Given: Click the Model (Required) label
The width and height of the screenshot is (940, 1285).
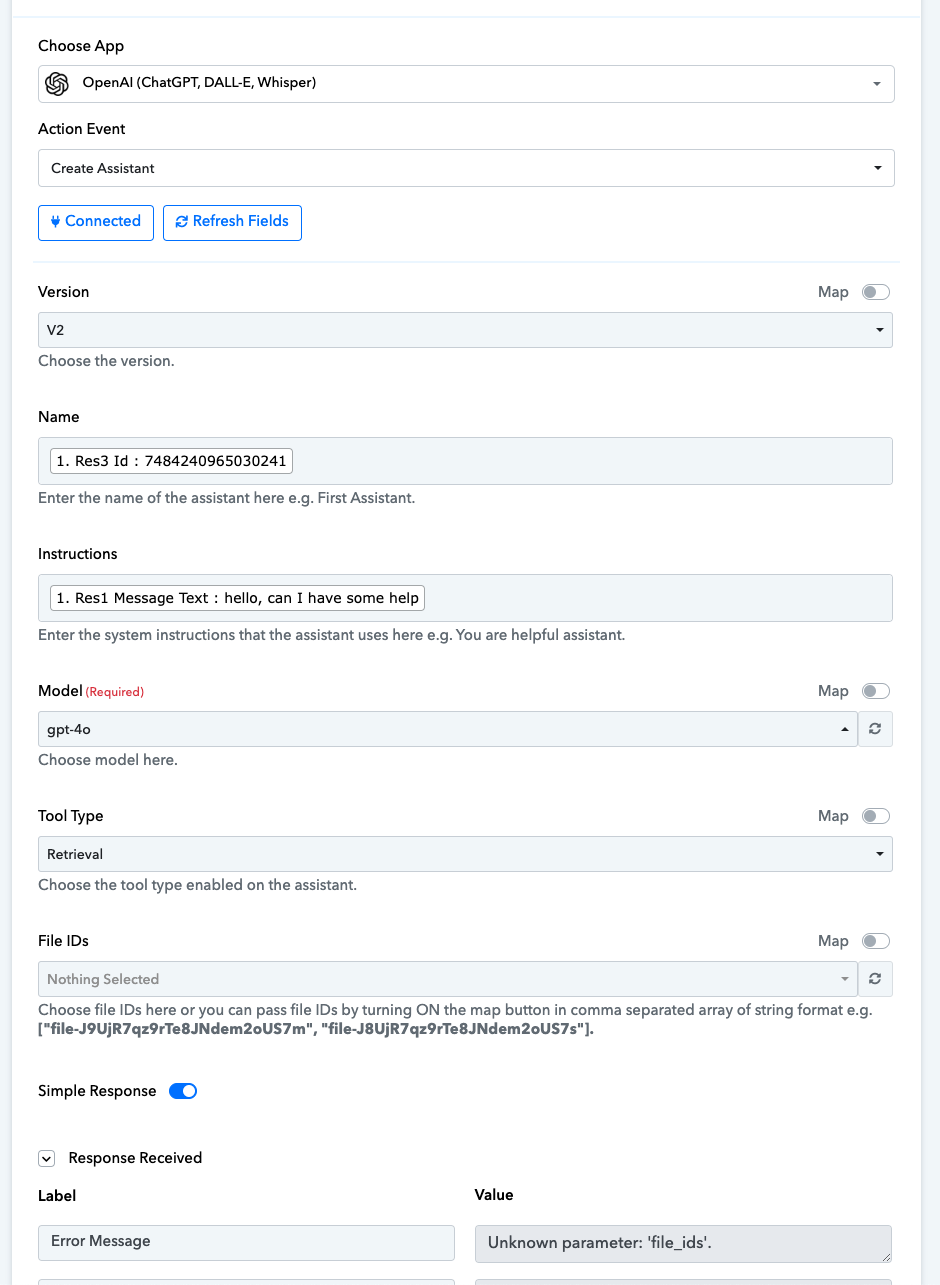Looking at the screenshot, I should [x=91, y=691].
